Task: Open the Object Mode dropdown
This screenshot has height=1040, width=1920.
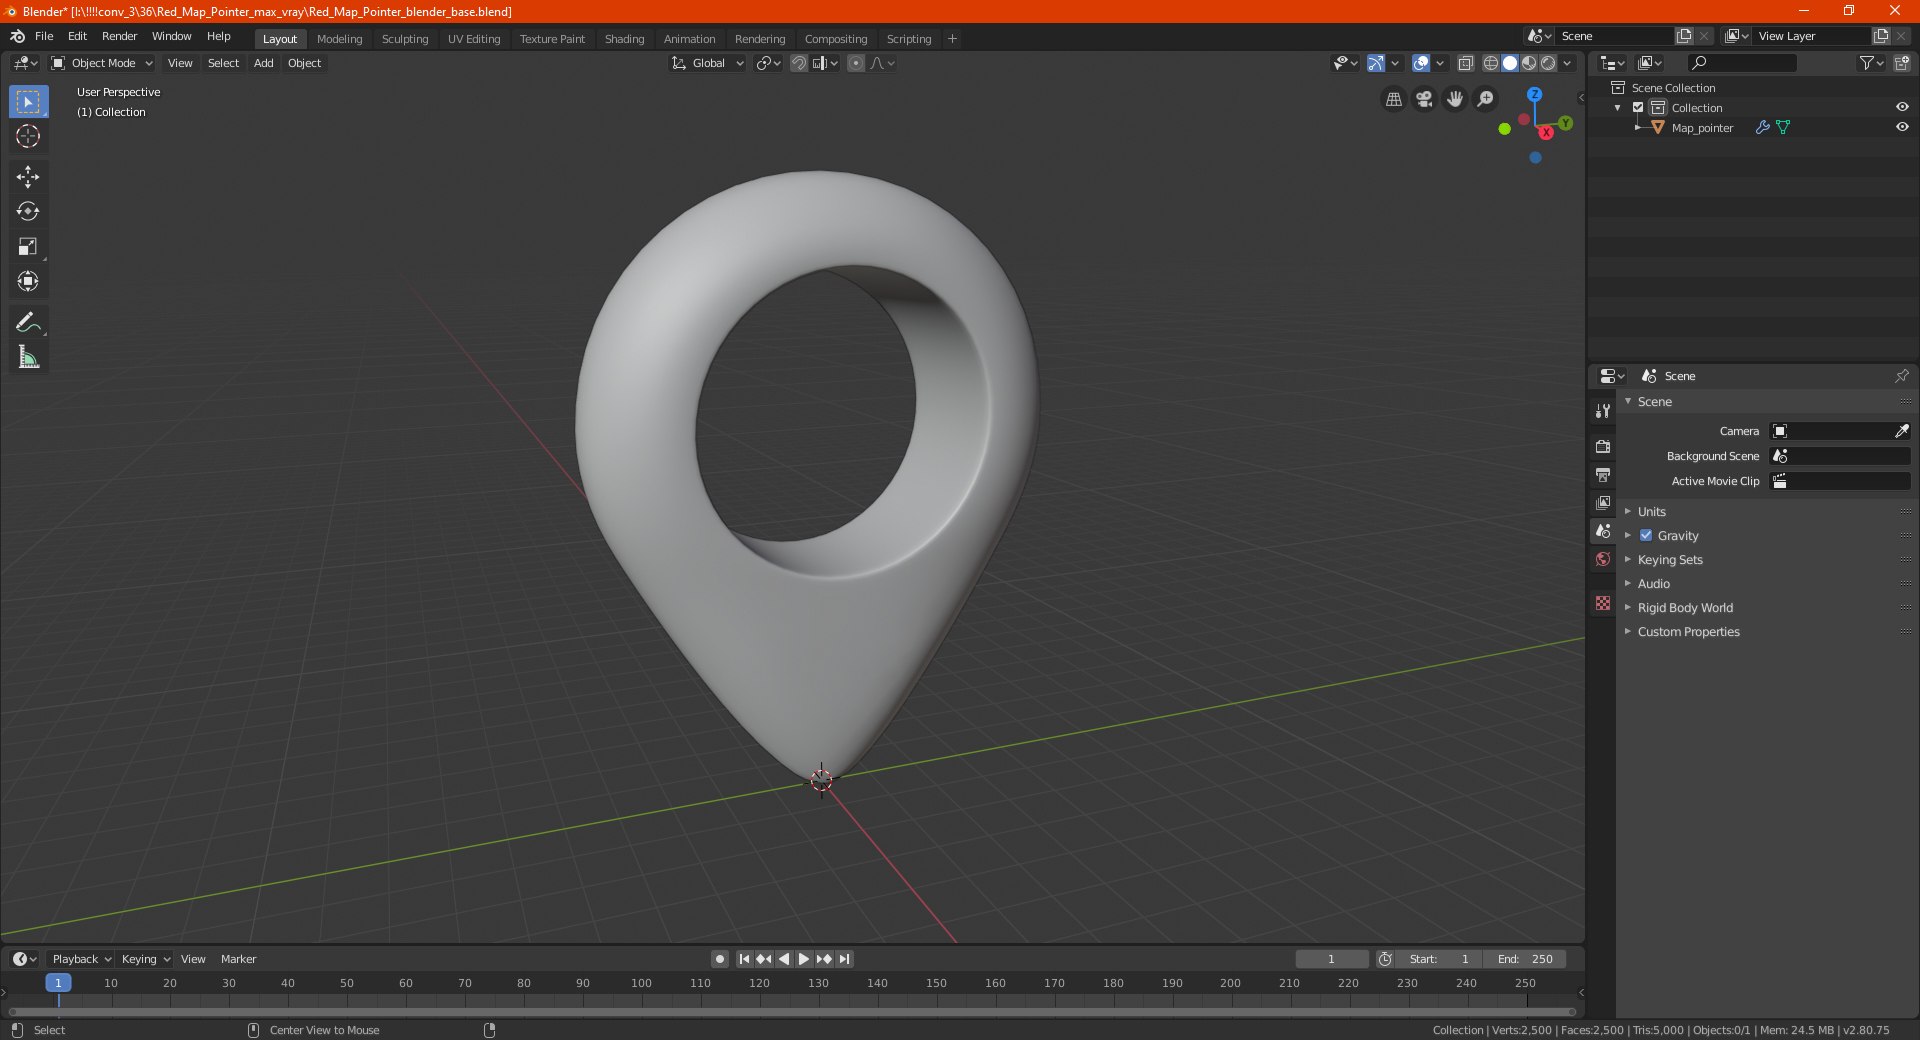Action: pos(102,63)
